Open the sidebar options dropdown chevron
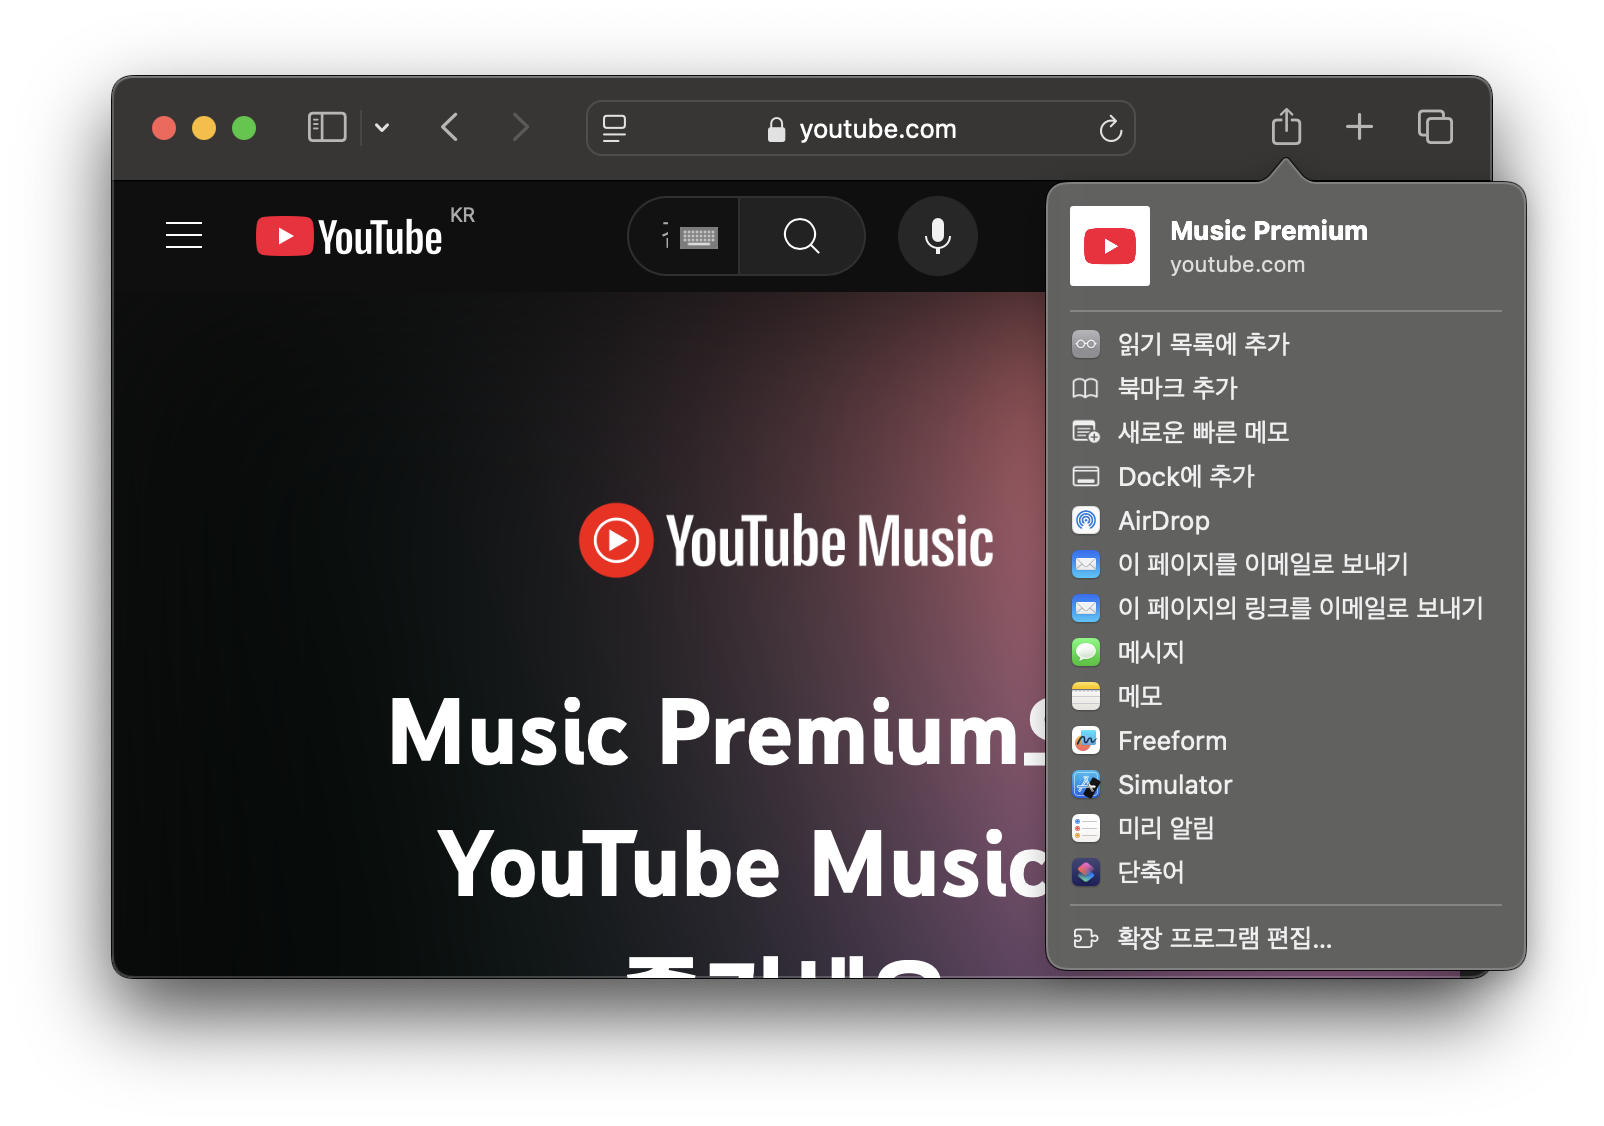Viewport: 1604px width, 1126px height. [382, 128]
